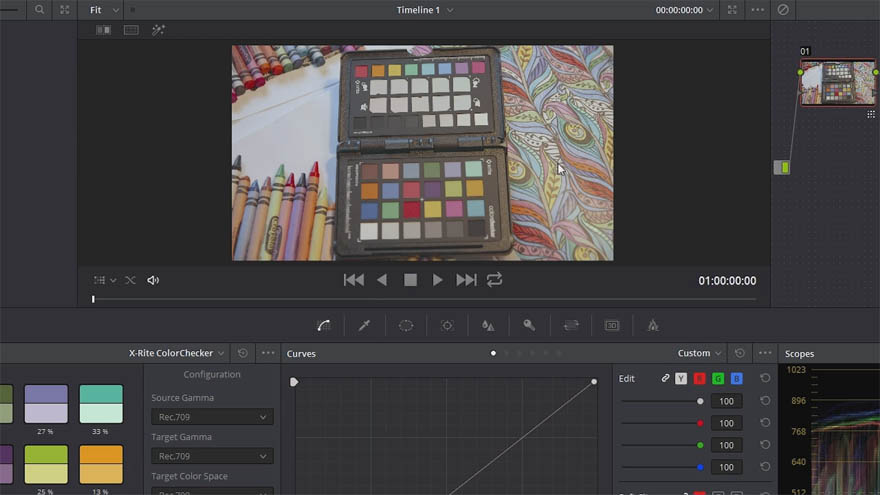Open viewer options three-dots menu at top
880x495 pixels.
(x=758, y=10)
